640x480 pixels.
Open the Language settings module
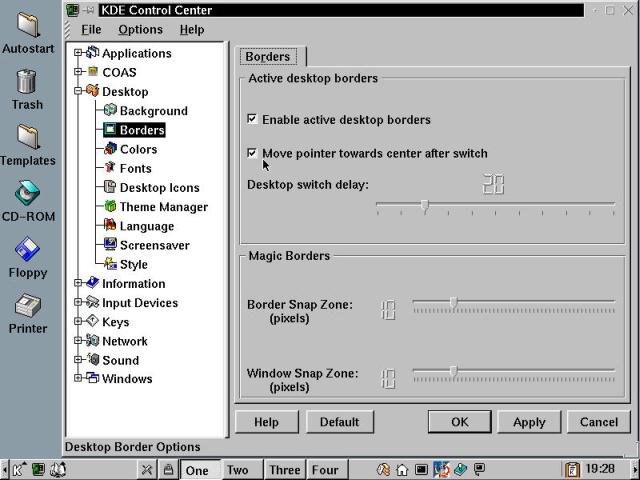(146, 226)
